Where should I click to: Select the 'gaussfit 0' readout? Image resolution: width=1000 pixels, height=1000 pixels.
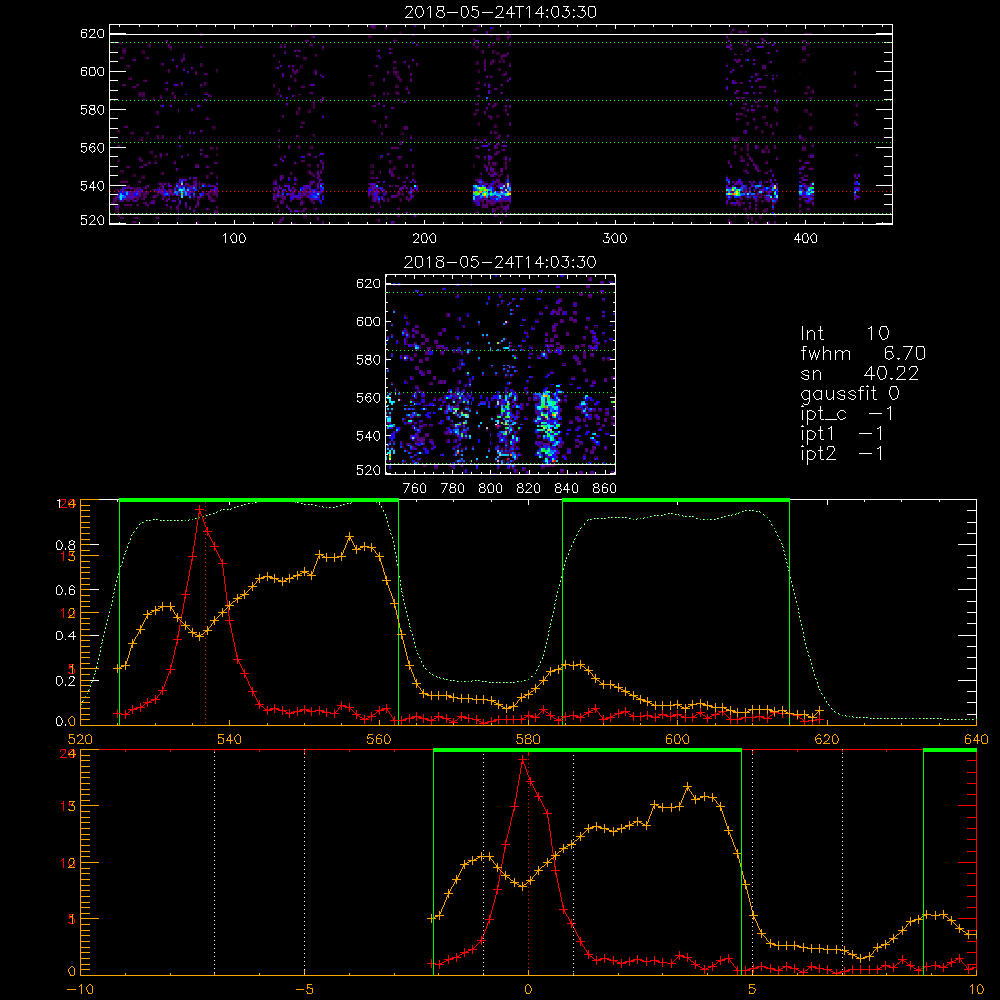(849, 393)
